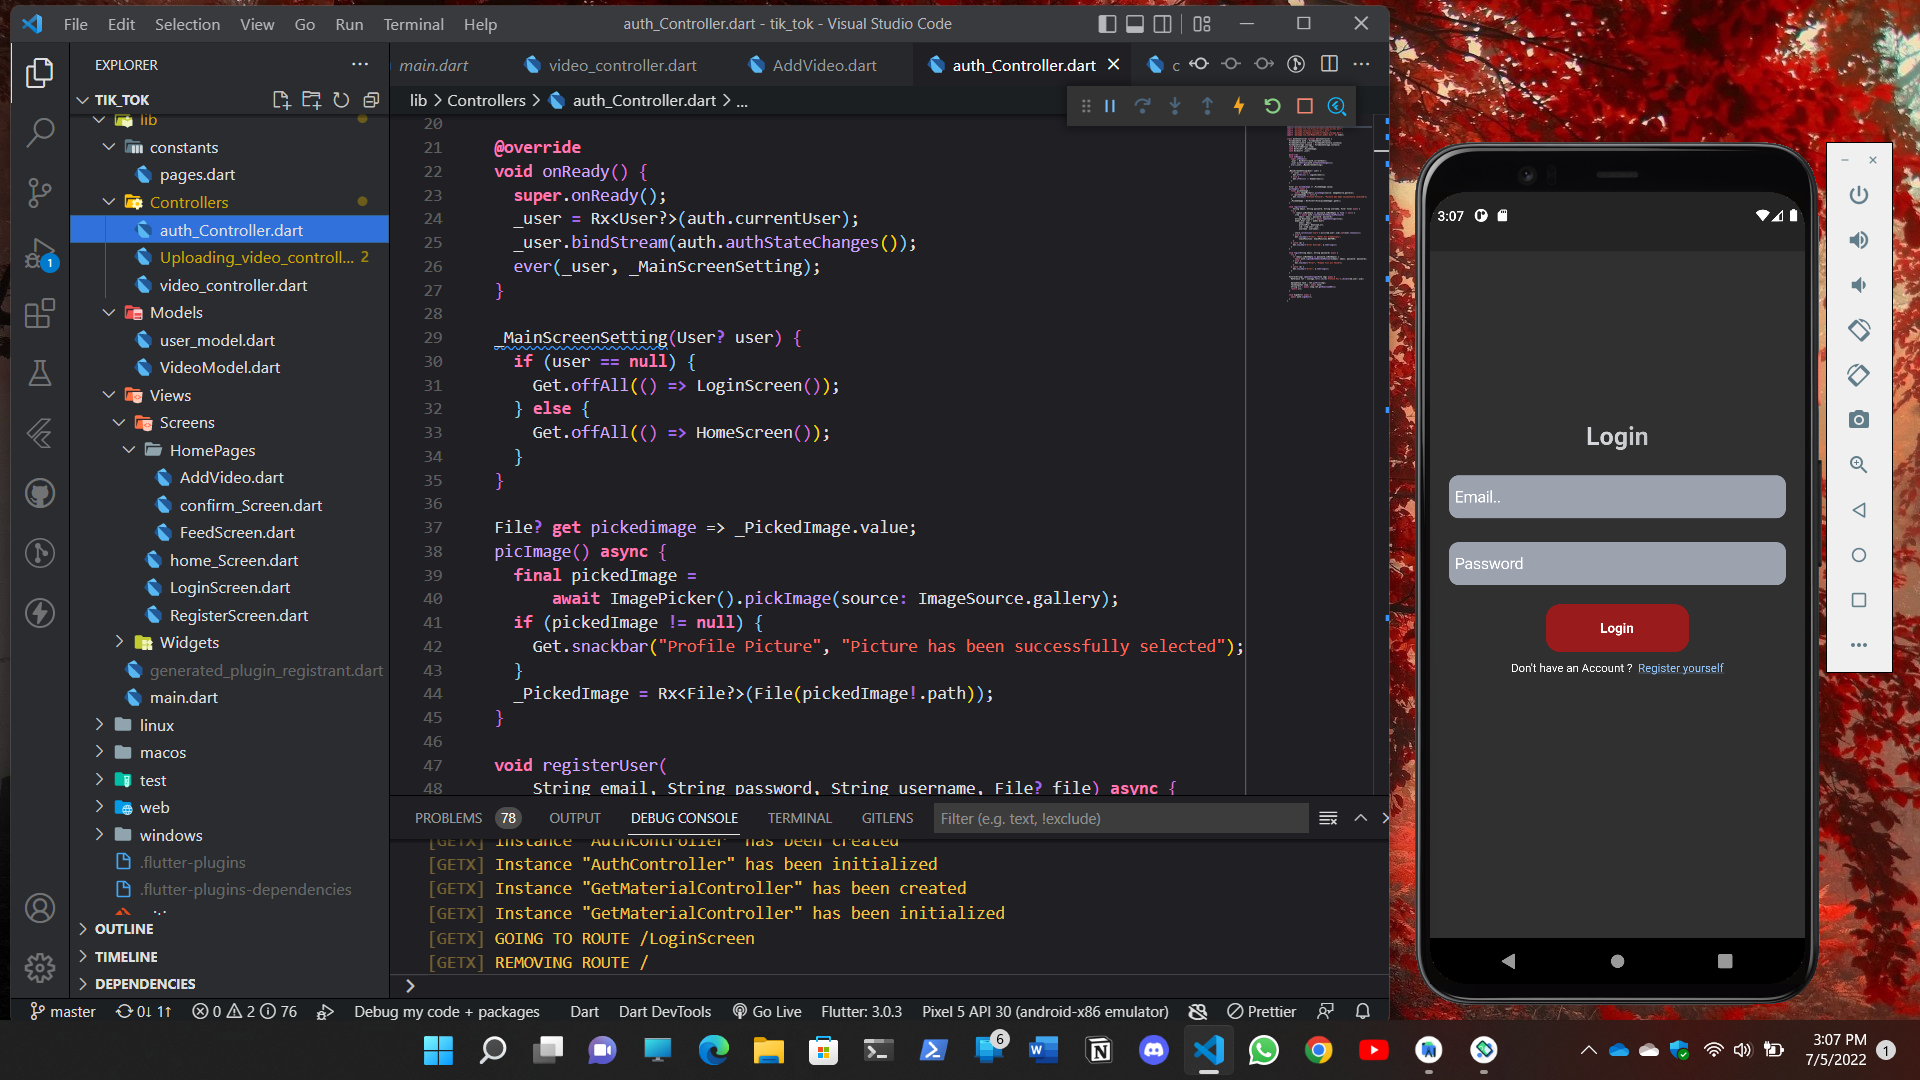Screen dimensions: 1920x1080
Task: Switch to the PROBLEMS tab
Action: click(x=448, y=818)
